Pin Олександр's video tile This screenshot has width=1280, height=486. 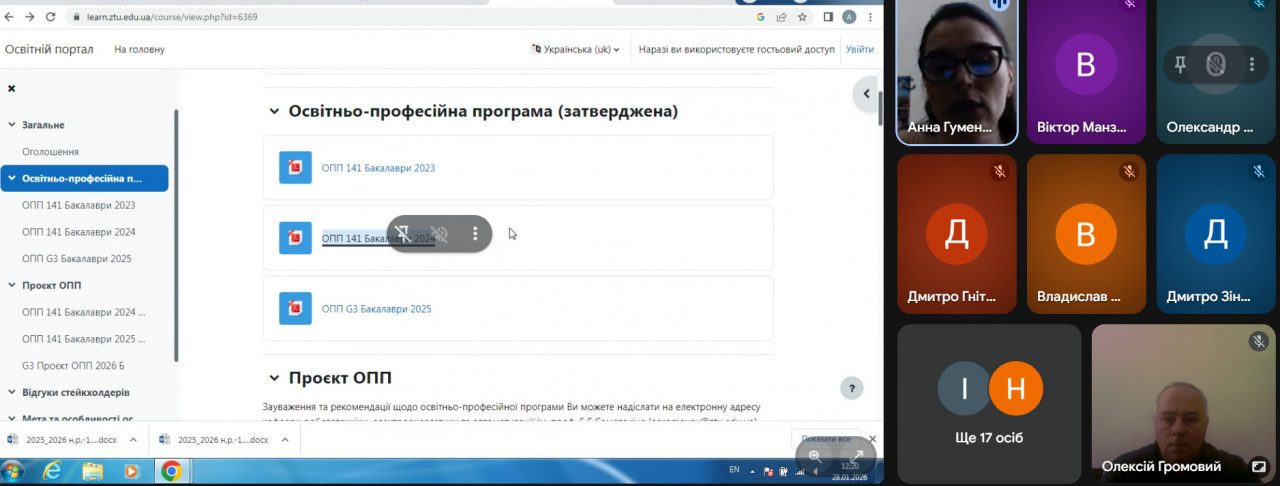(x=1180, y=65)
